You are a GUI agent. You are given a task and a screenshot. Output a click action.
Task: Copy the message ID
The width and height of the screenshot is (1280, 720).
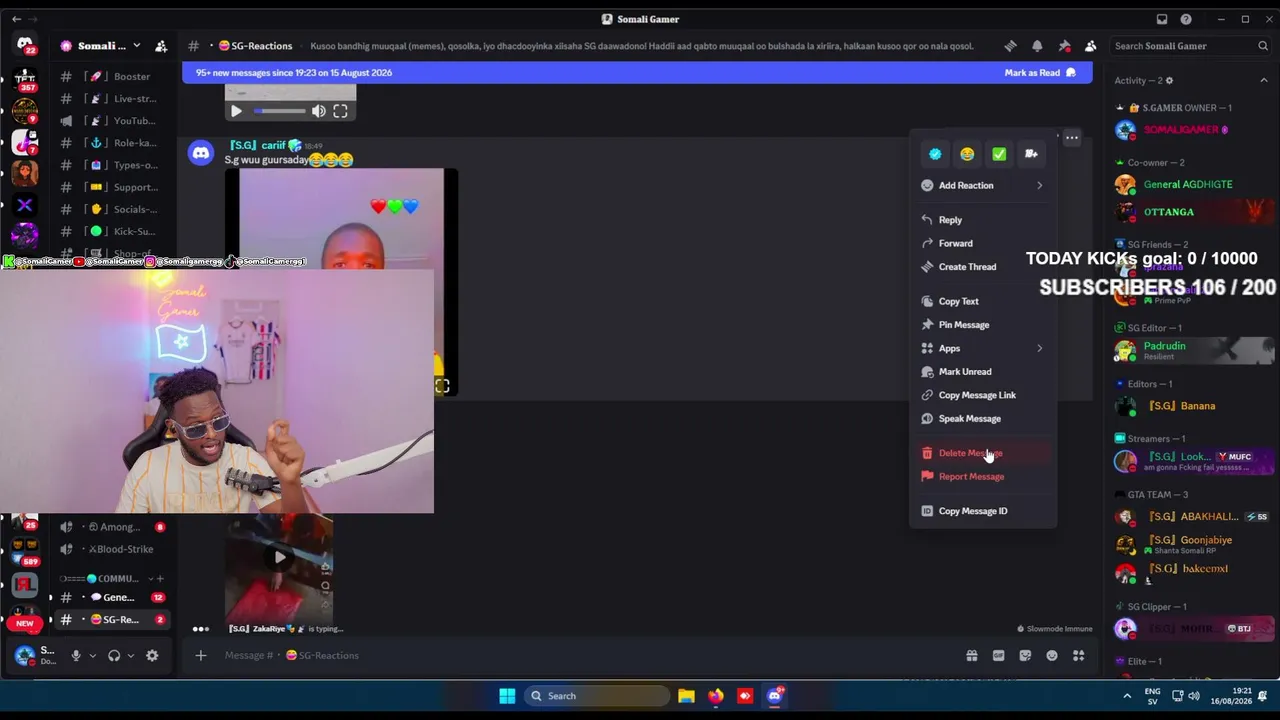pos(983,511)
